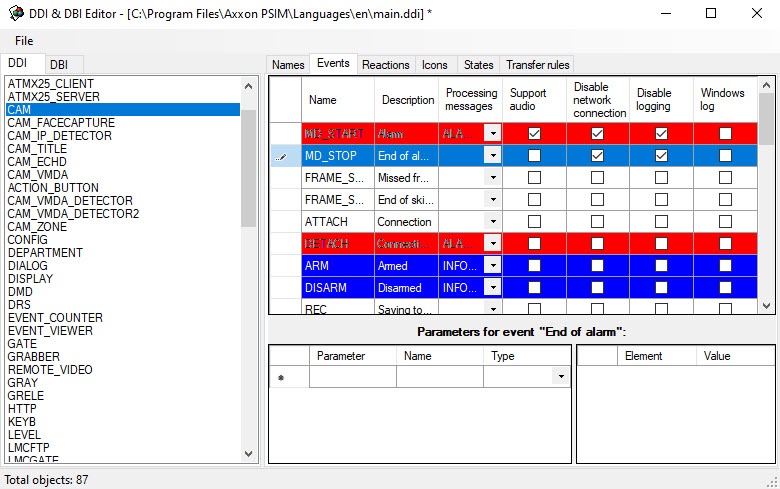This screenshot has width=780, height=489.
Task: Click the pencil edit marker beside MD_STOP
Action: 285,156
